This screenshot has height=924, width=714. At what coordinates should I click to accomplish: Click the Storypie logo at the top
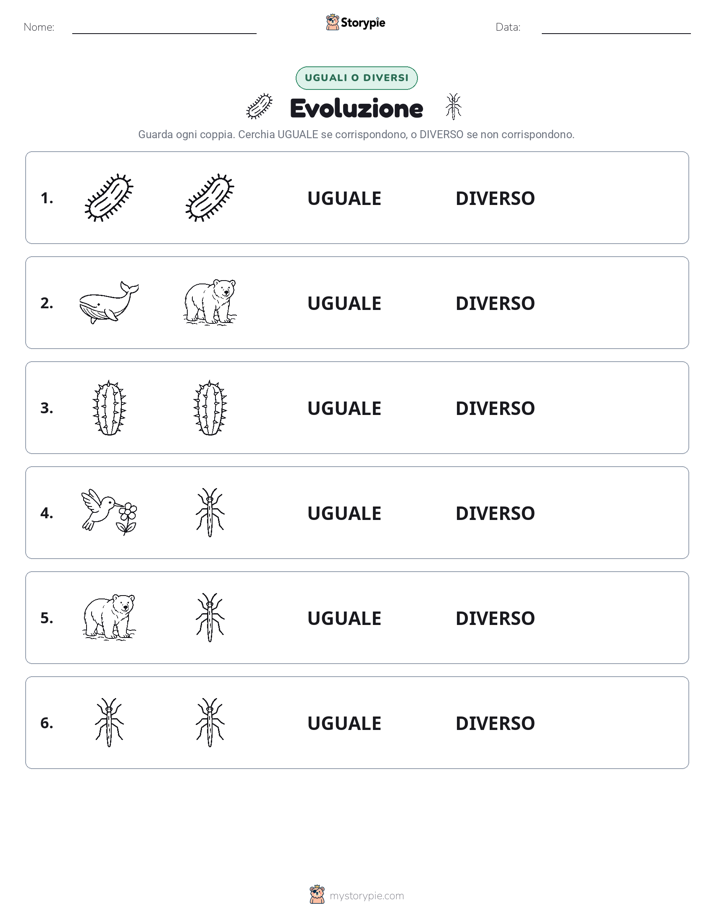point(355,22)
